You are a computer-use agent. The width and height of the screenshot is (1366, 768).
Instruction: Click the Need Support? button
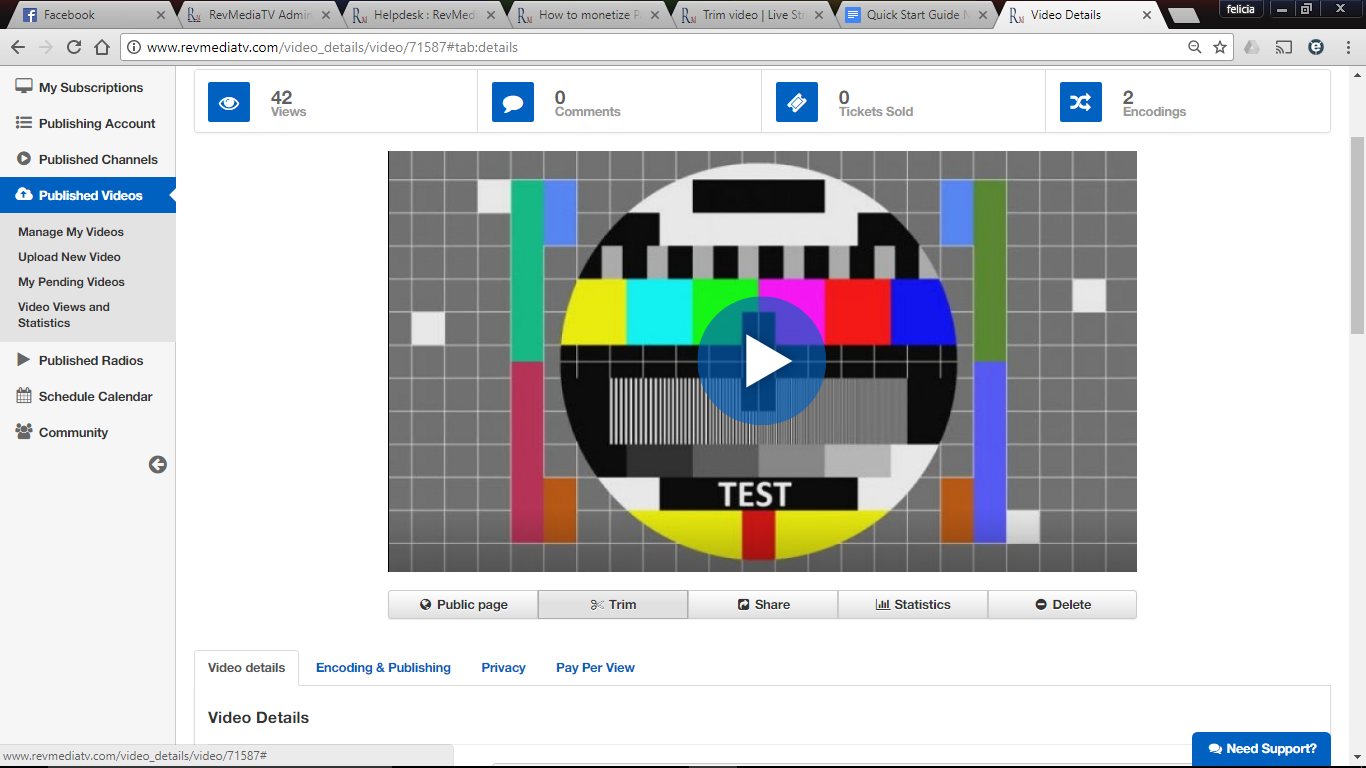[1262, 749]
